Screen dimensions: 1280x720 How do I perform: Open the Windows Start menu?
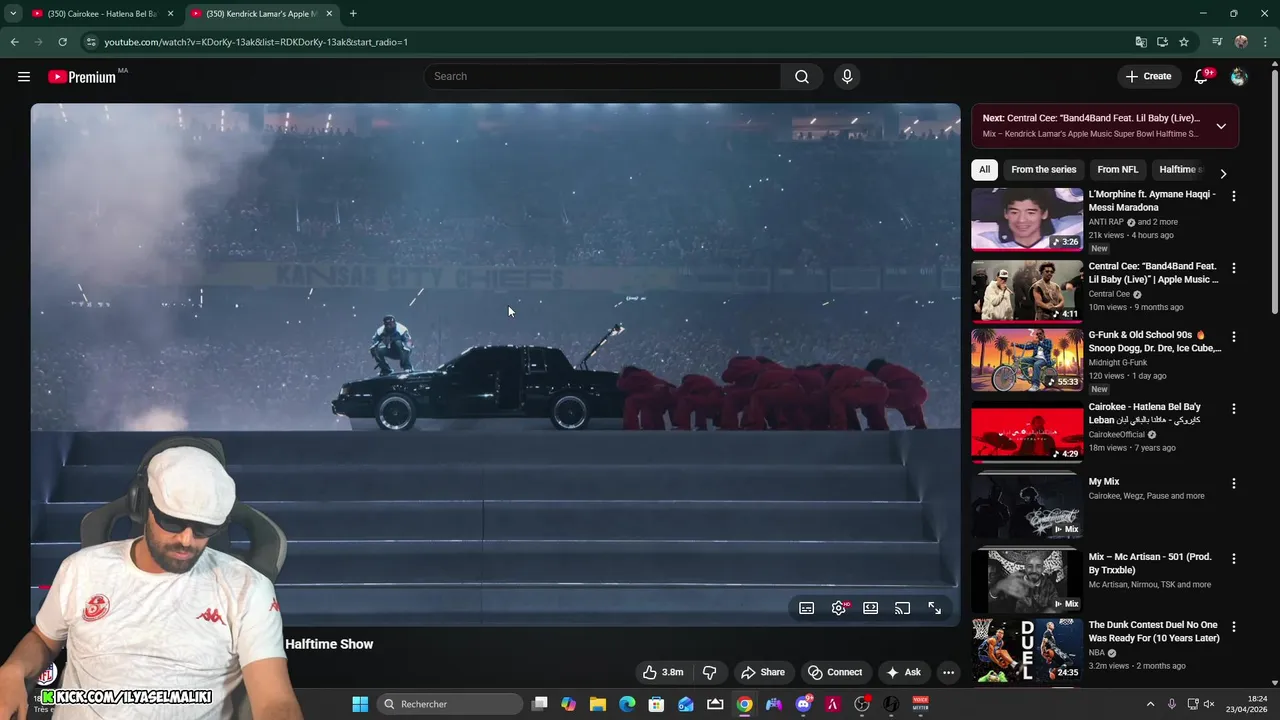[x=360, y=704]
